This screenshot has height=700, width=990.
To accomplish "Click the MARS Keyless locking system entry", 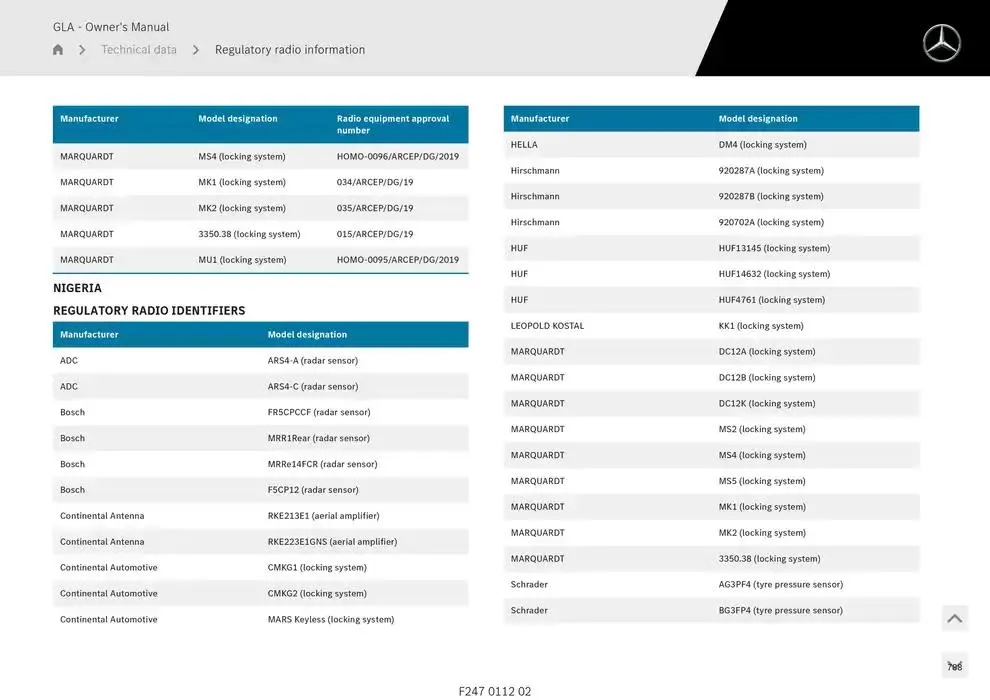I will (x=330, y=620).
